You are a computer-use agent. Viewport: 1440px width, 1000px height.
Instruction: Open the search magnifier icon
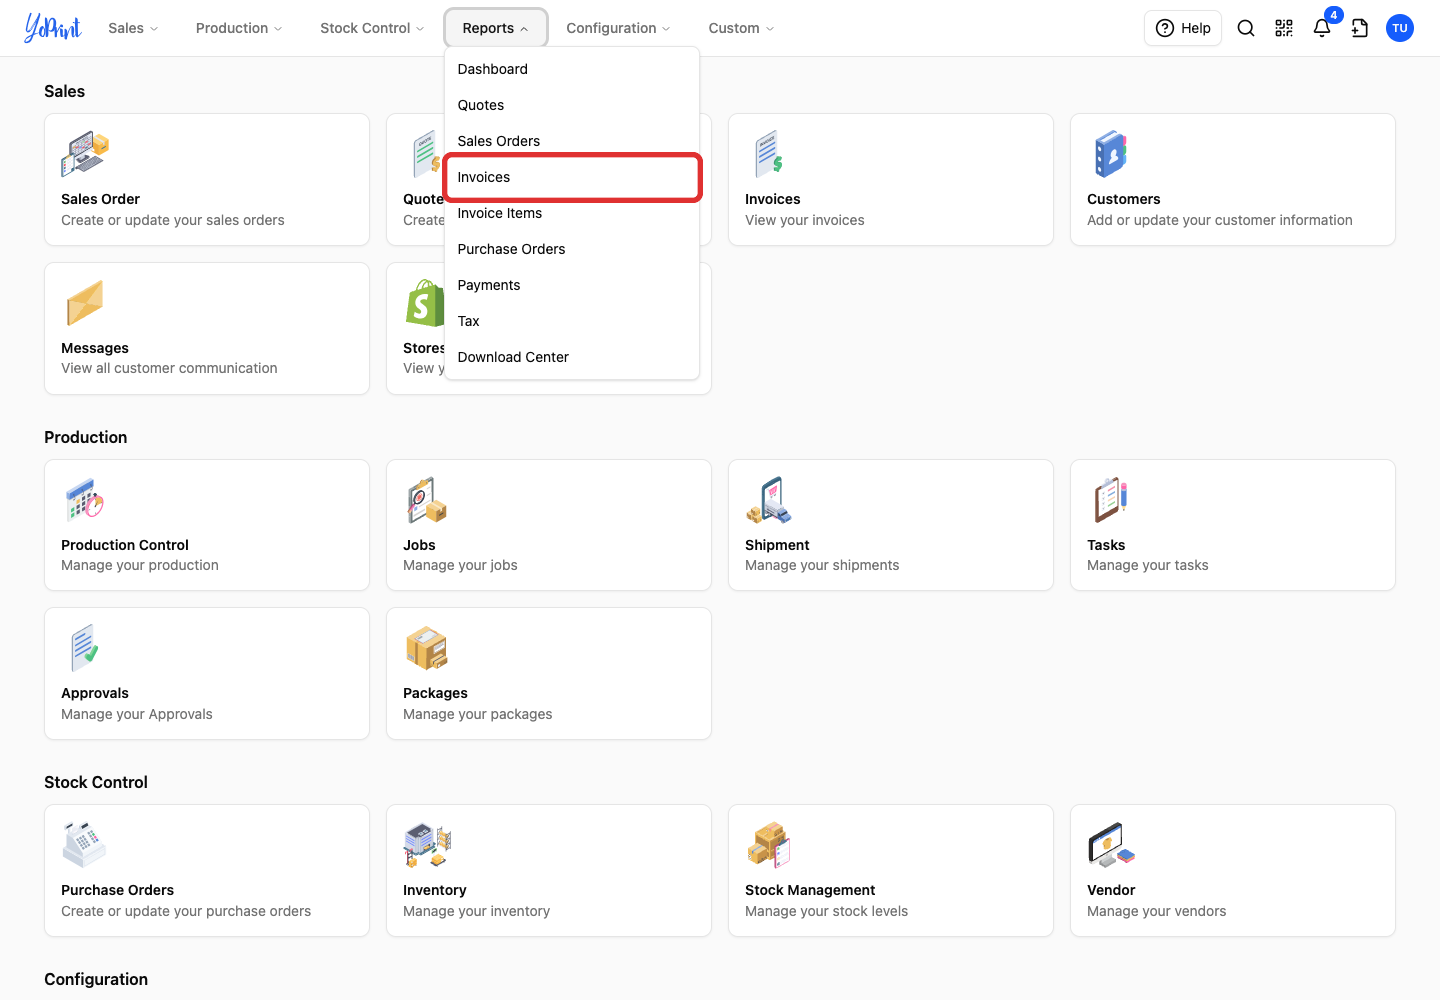(x=1246, y=28)
